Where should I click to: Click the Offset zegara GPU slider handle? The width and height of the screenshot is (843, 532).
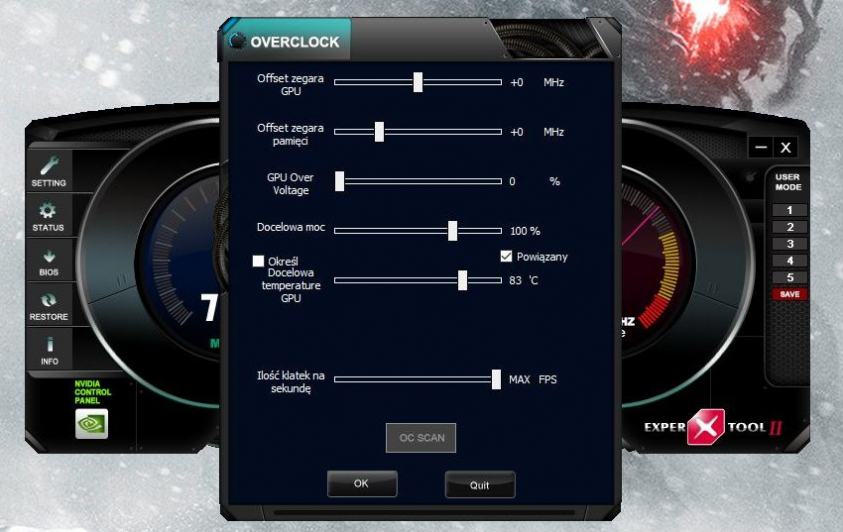[x=418, y=82]
